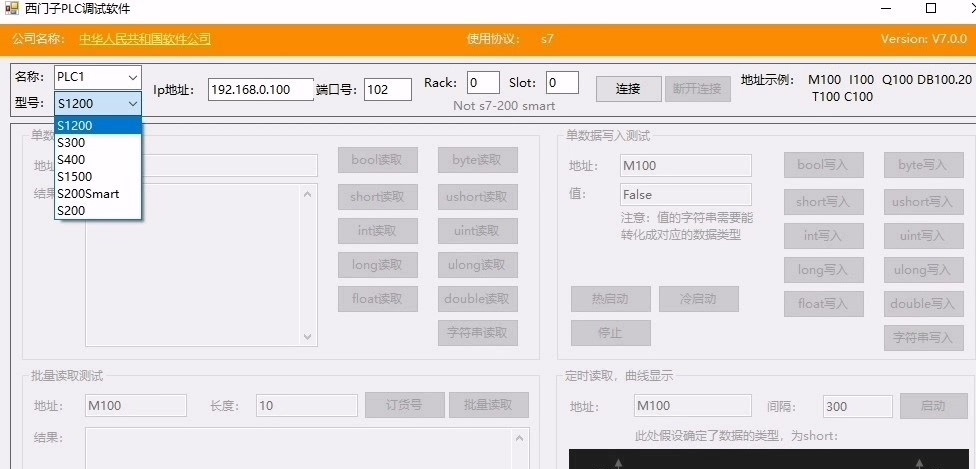Choose S200Smart from the model list

(98, 194)
